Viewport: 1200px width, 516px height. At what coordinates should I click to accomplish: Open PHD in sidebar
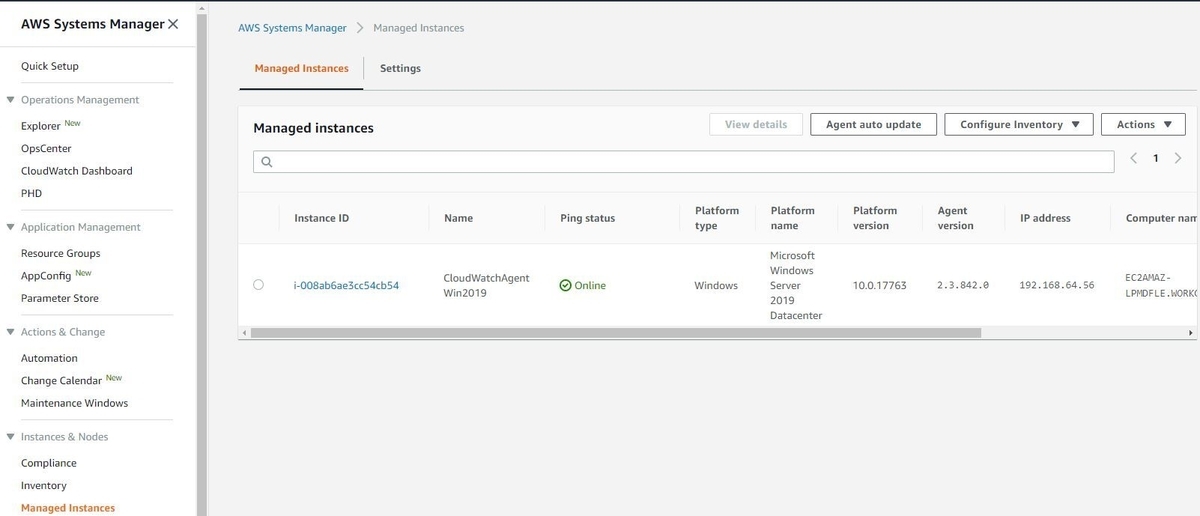31,193
